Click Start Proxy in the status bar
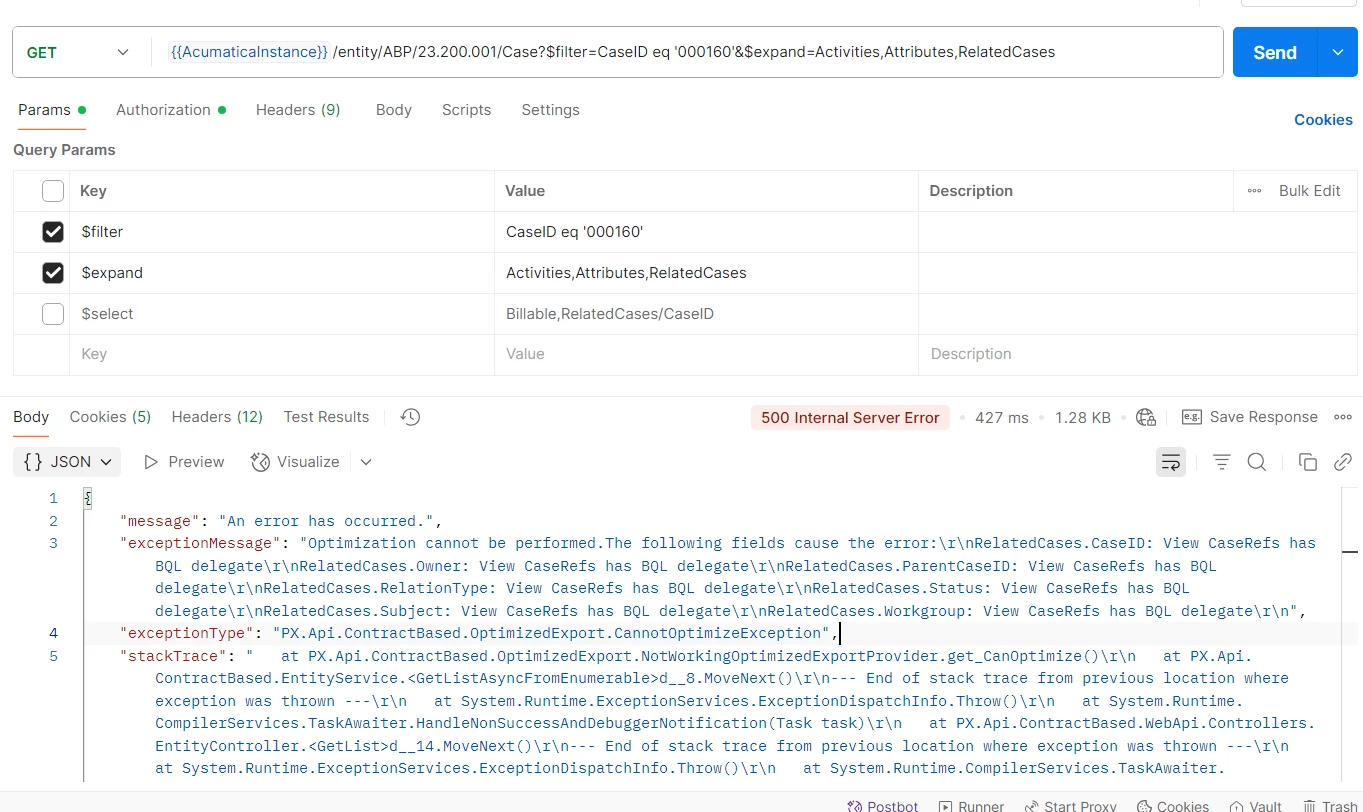This screenshot has height=812, width=1363. 1071,806
